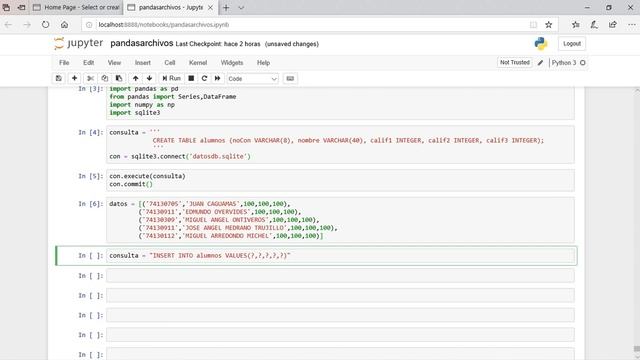
Task: Open browser settings and more menu
Action: 631,25
